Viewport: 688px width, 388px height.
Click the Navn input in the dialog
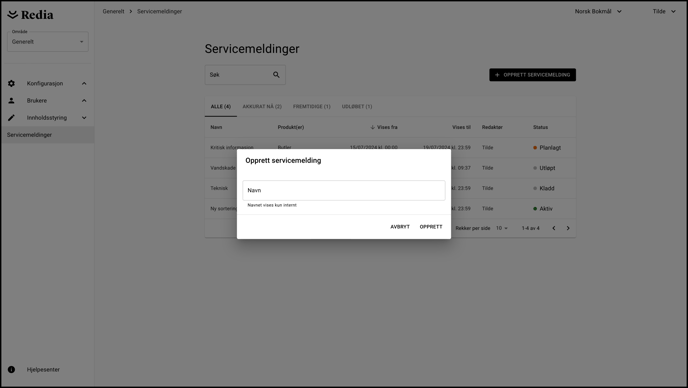point(344,190)
